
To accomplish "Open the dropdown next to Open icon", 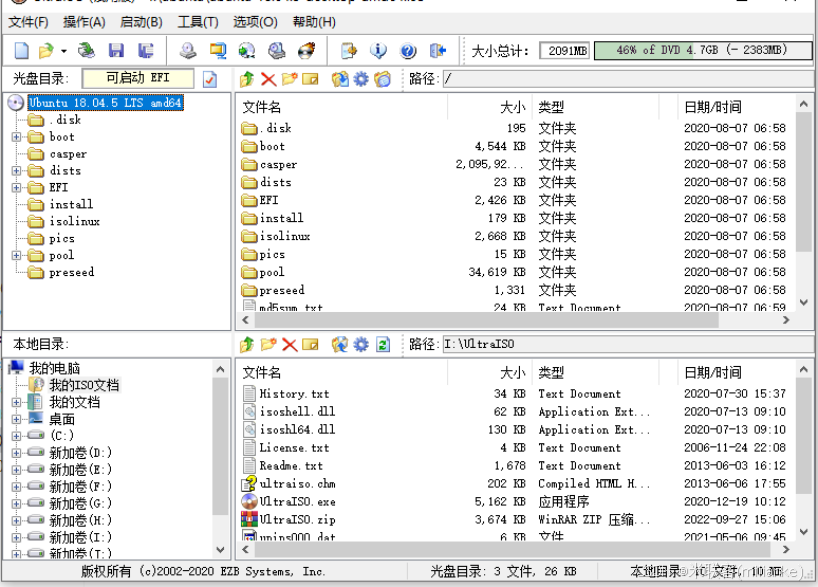I will pos(63,50).
